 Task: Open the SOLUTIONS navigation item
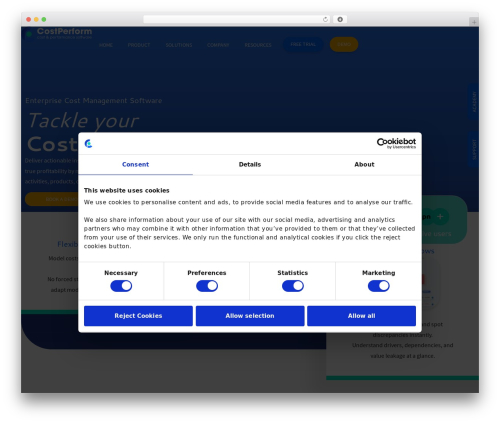(179, 45)
